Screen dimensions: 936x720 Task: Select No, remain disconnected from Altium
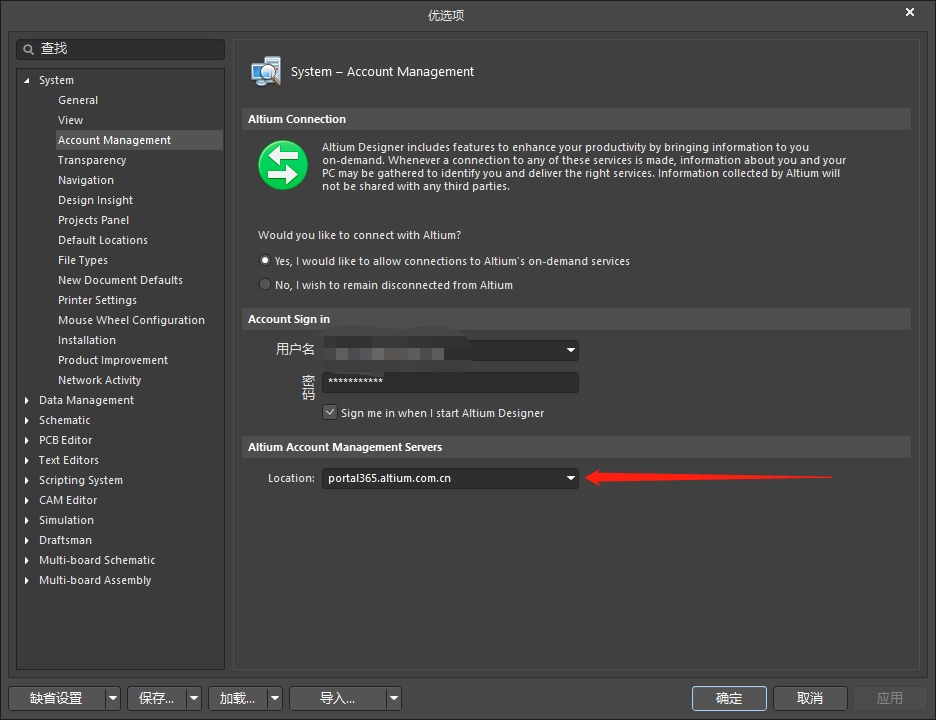264,284
